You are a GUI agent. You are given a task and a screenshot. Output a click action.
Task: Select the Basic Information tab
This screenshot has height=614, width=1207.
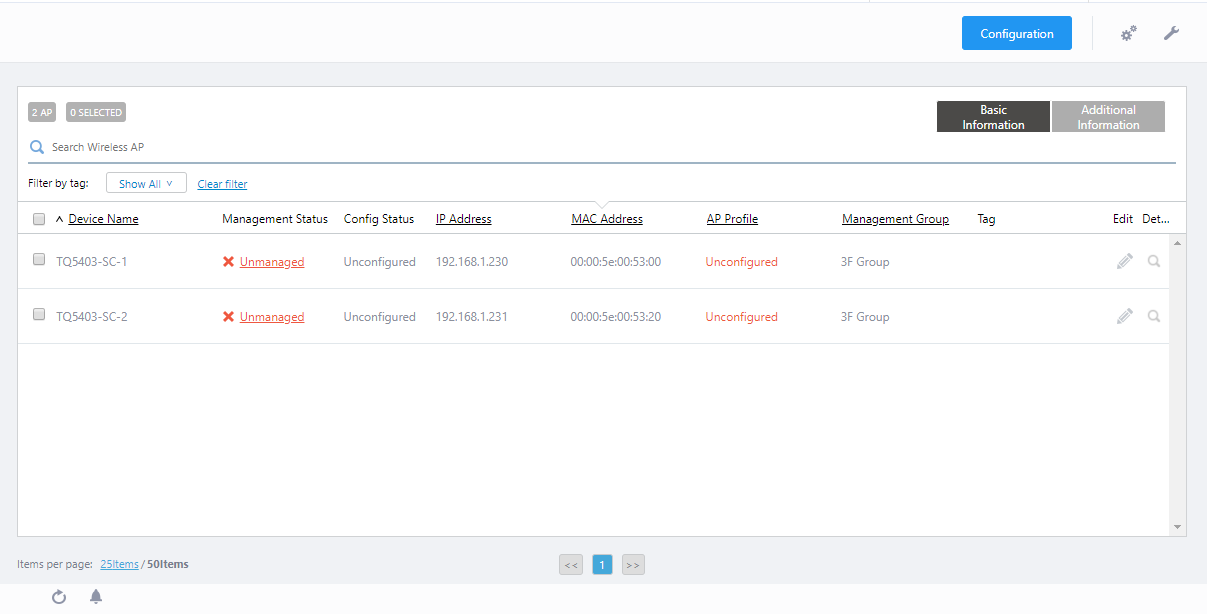click(x=993, y=117)
